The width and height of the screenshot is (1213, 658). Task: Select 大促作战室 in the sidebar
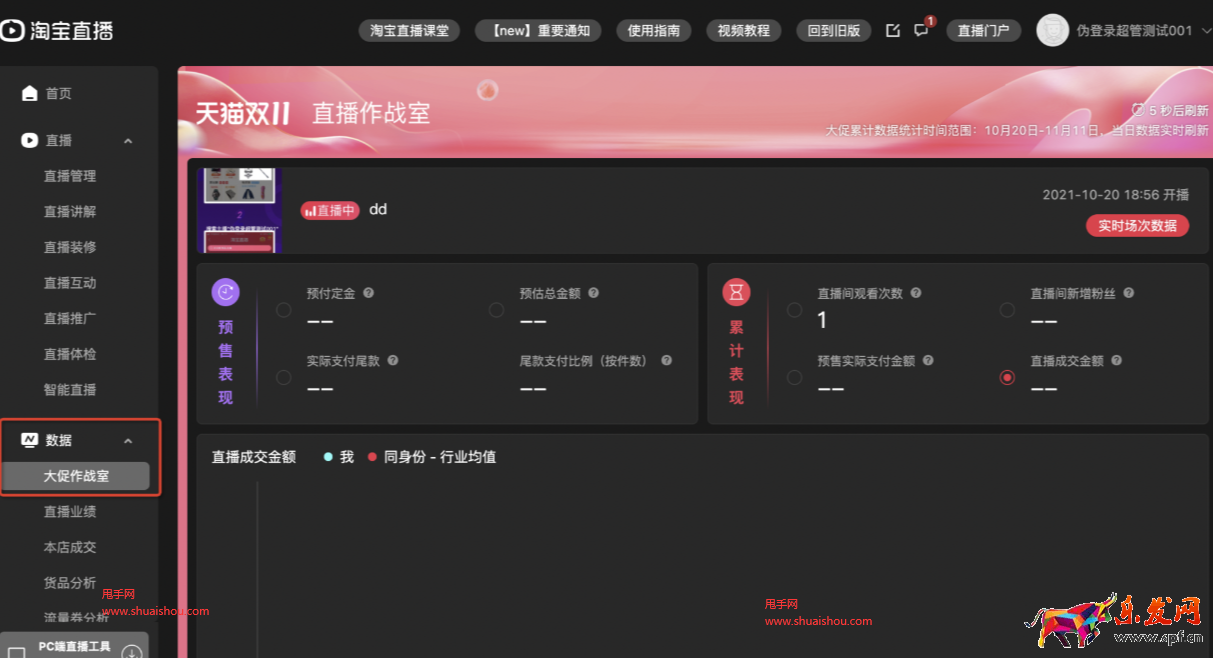click(76, 476)
